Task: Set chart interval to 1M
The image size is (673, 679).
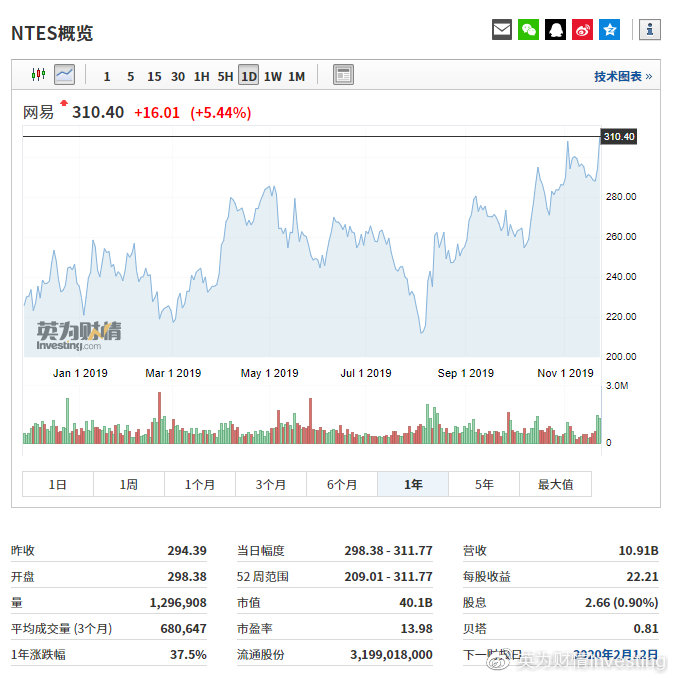Action: pos(297,77)
